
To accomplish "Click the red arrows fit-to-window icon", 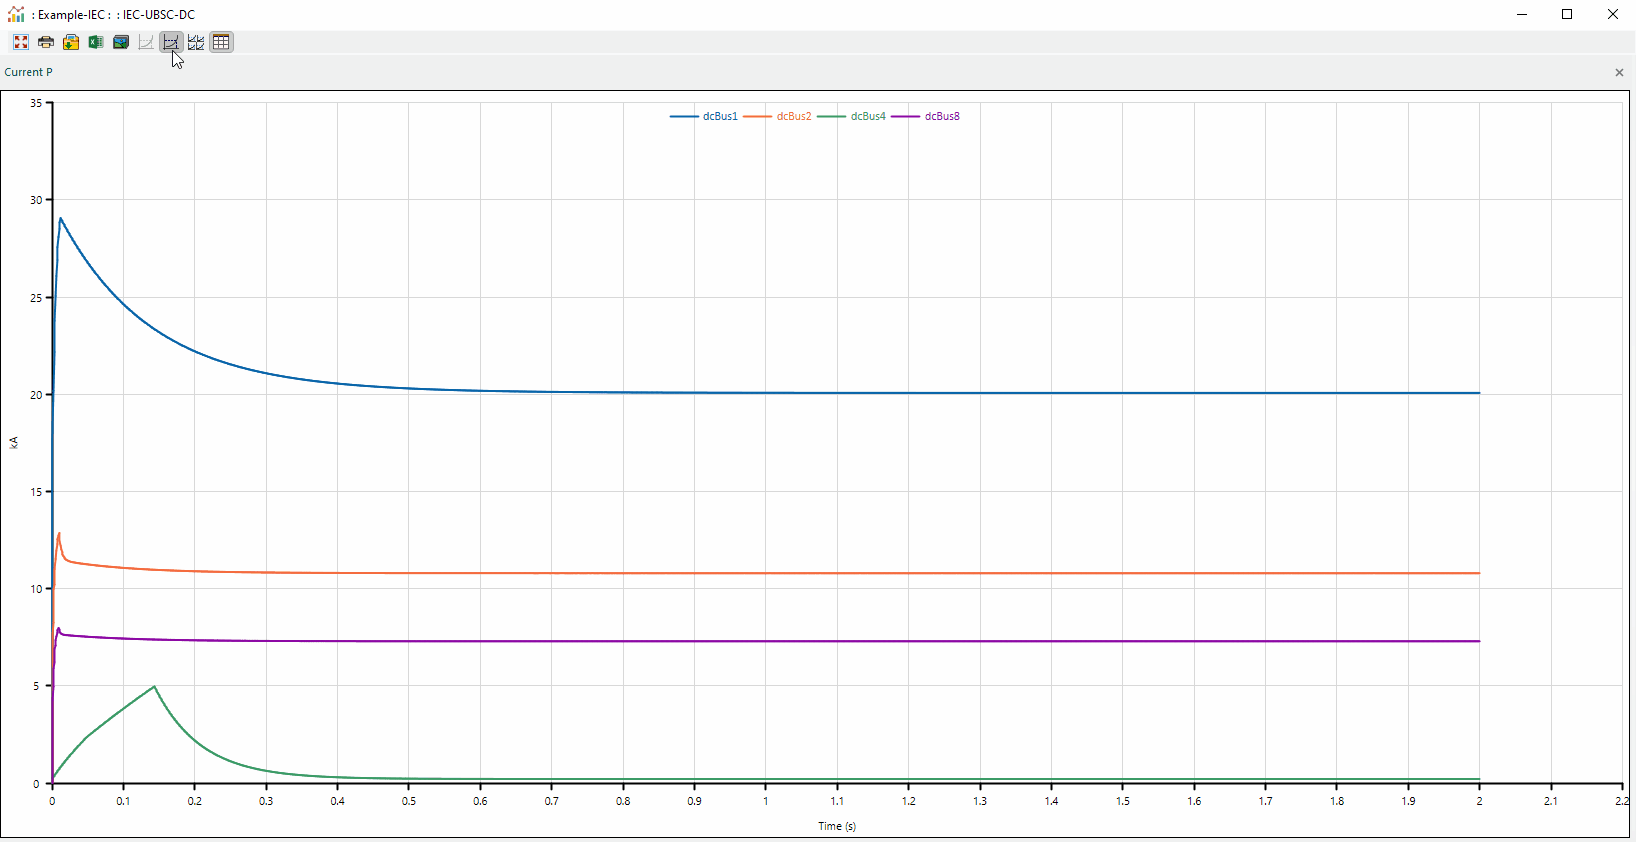I will (x=21, y=42).
